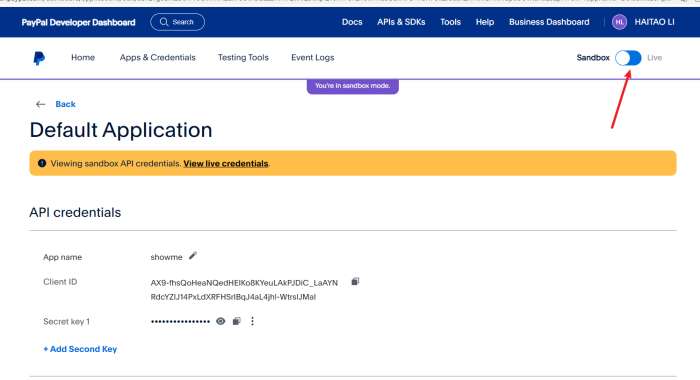
Task: Open Docs in the top bar
Action: pos(352,22)
